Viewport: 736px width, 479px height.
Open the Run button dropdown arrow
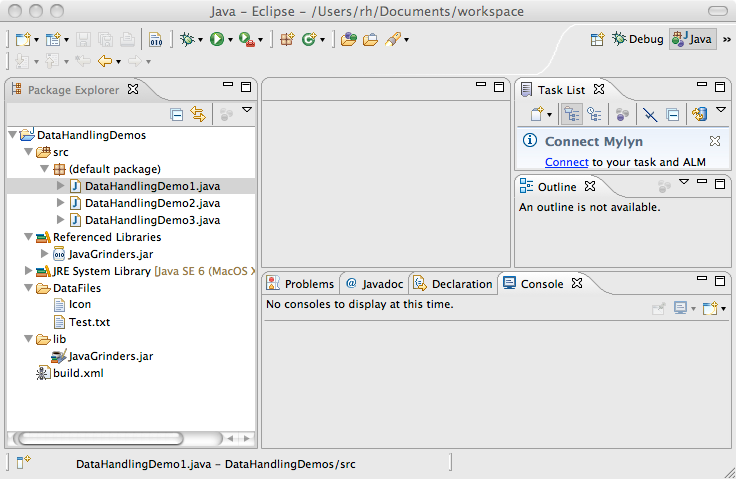(230, 40)
